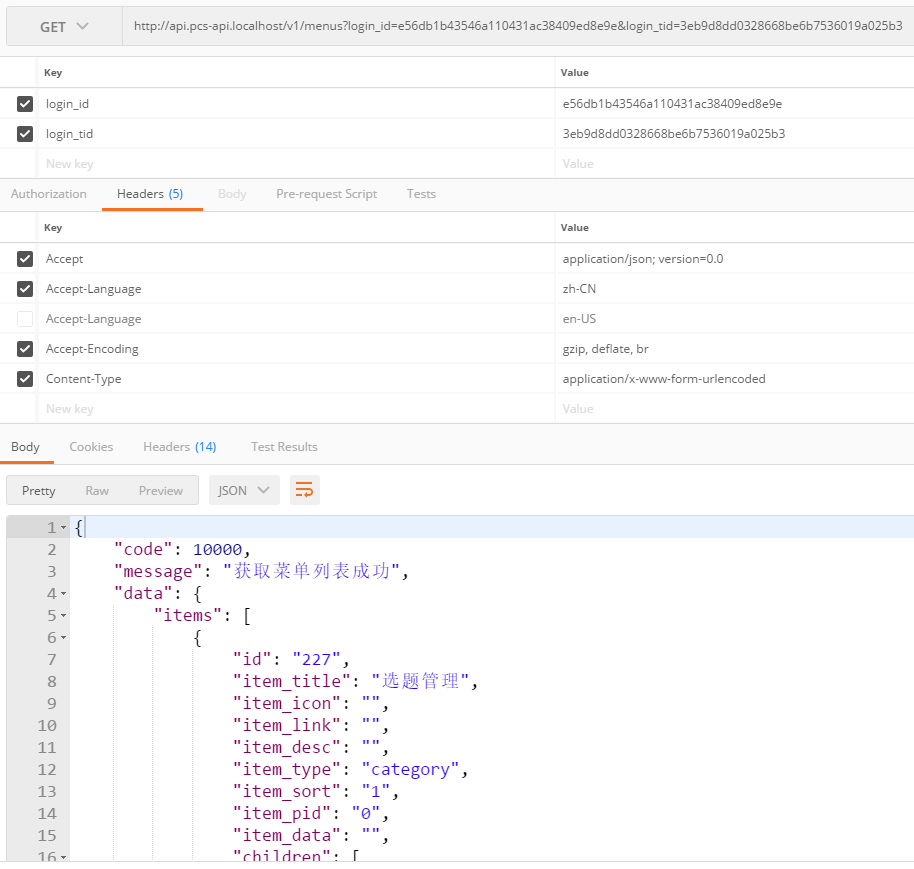The image size is (914, 869).
Task: Enable the unchecked en-US Accept-Language header
Action: tap(25, 319)
